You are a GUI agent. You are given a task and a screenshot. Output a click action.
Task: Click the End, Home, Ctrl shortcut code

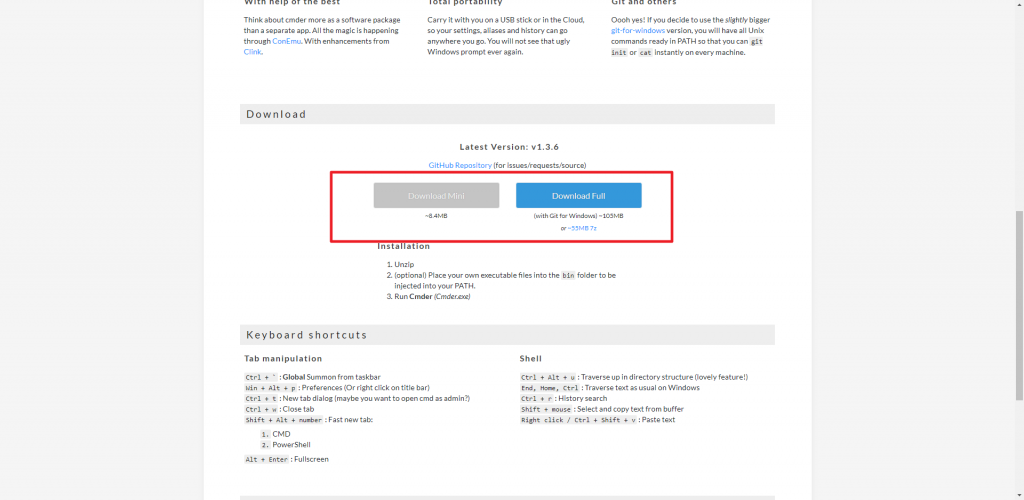click(x=549, y=388)
